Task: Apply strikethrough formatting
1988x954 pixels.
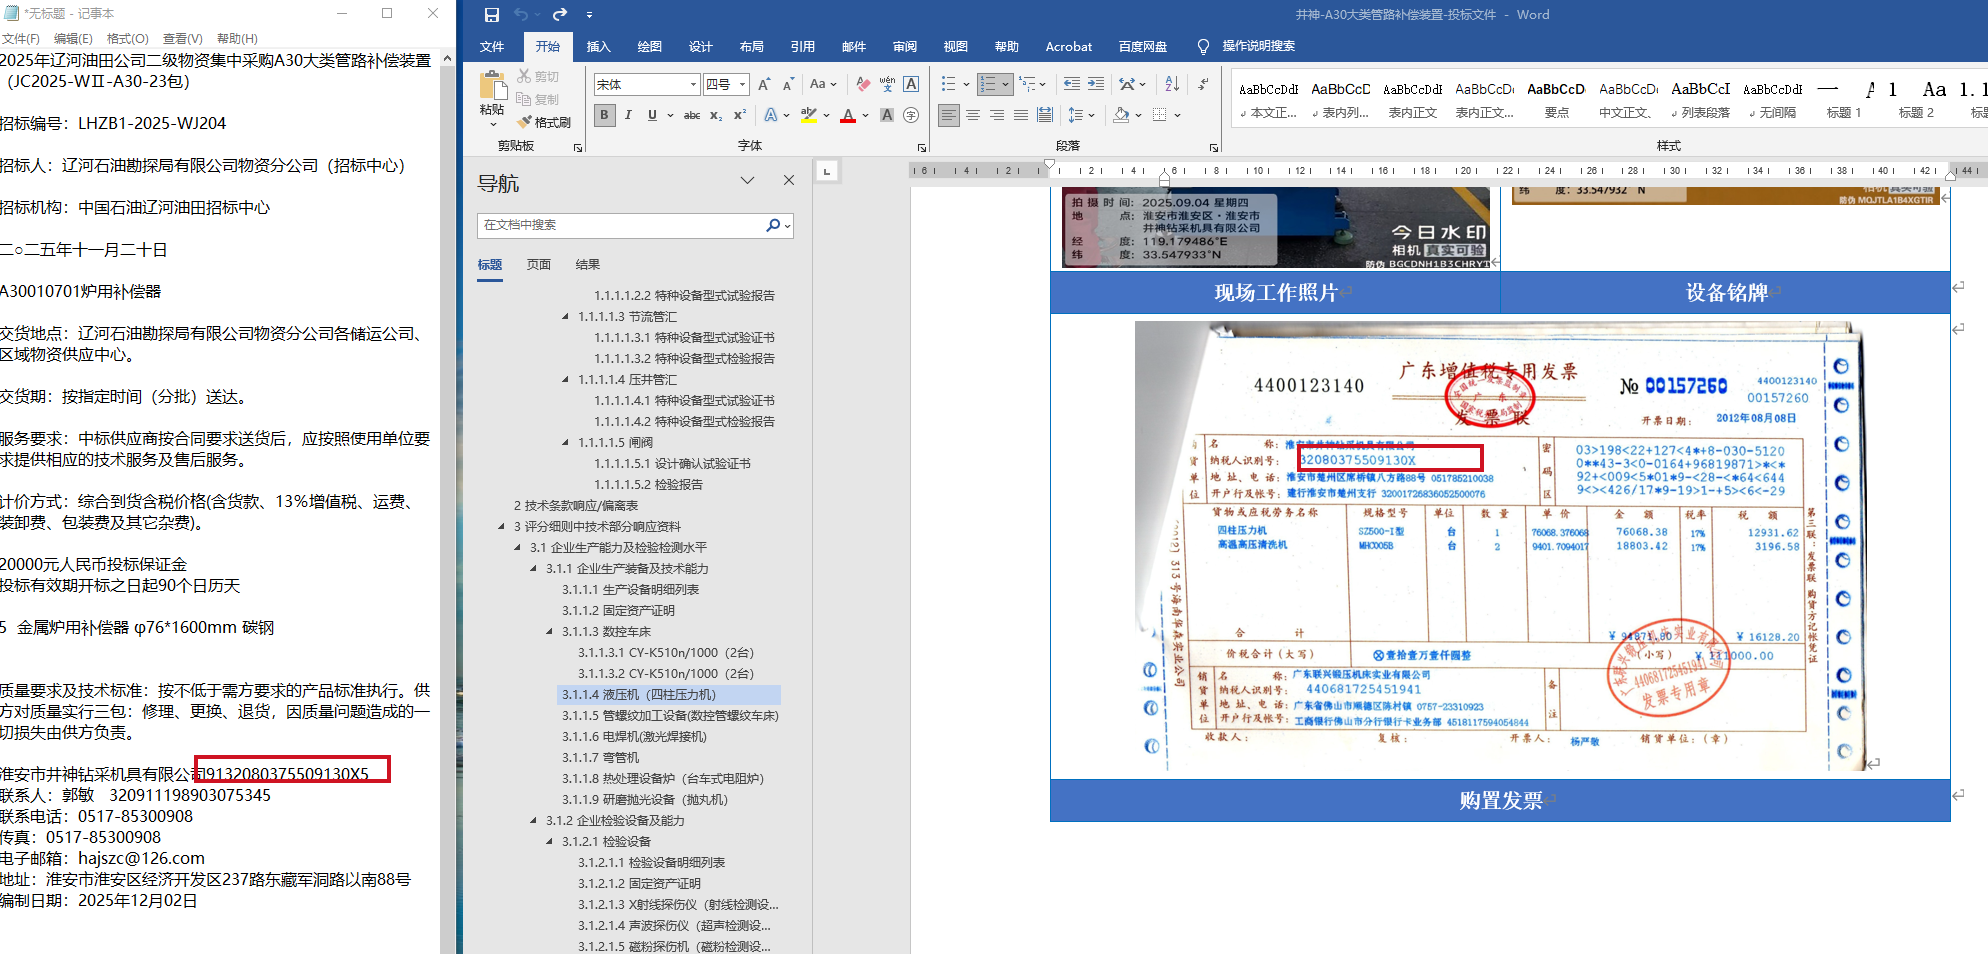Action: coord(692,115)
